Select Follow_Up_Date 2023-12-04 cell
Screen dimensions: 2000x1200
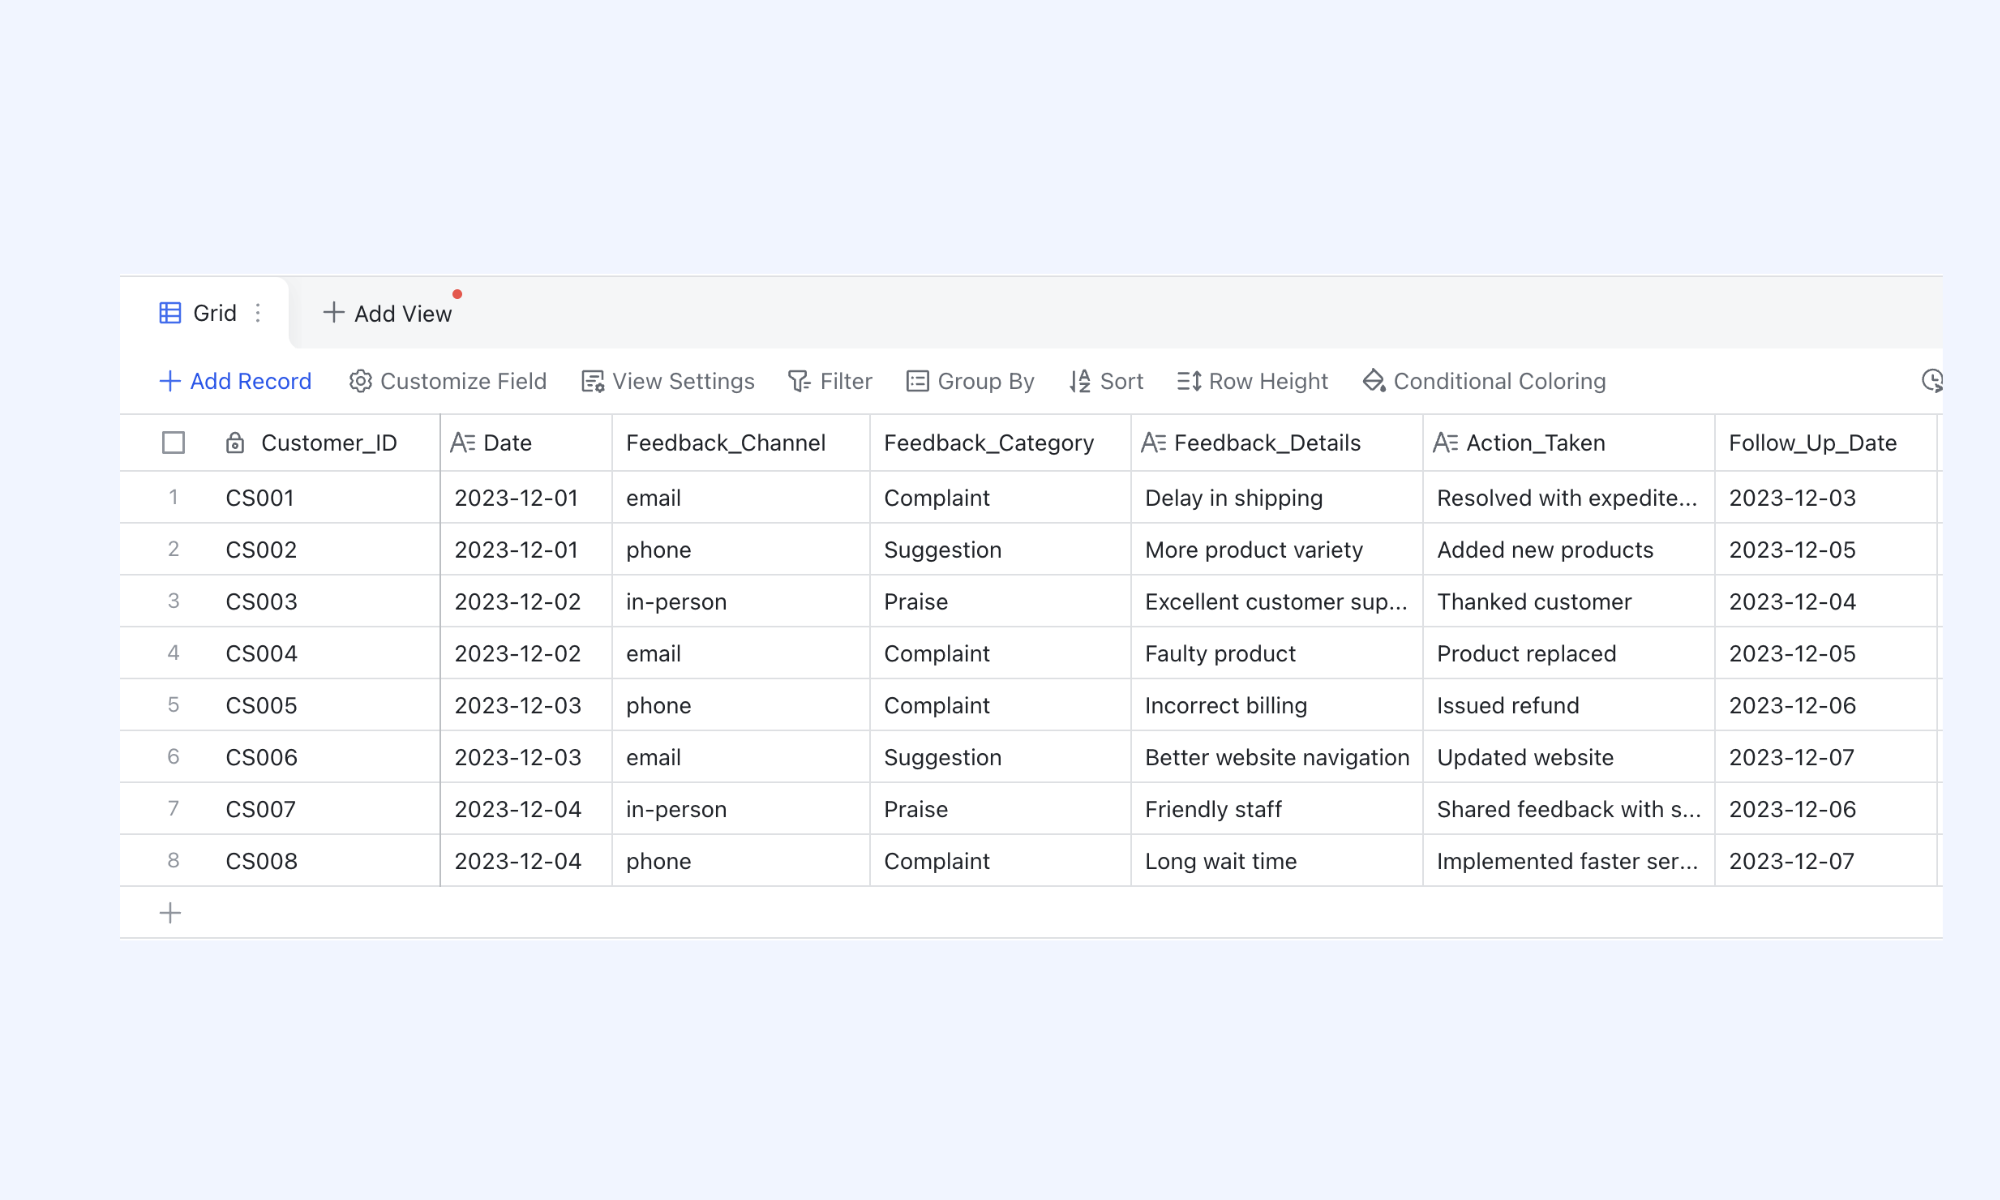1826,601
